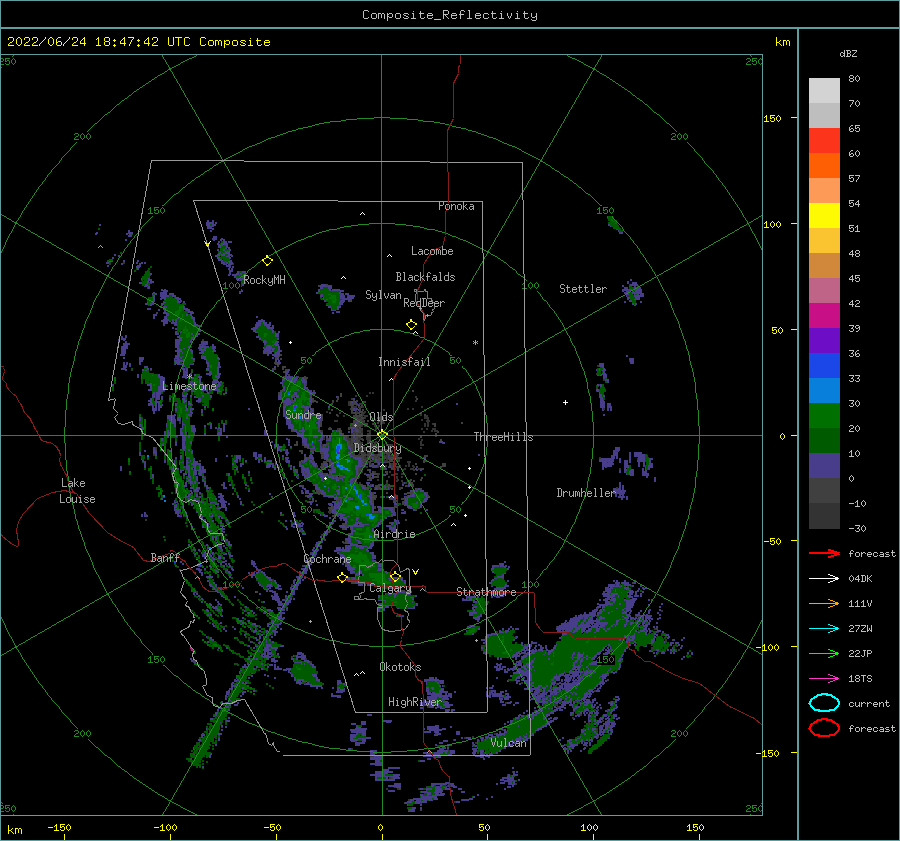The height and width of the screenshot is (841, 900).
Task: Click the indigo 10 dBZ color swatch
Action: (824, 466)
